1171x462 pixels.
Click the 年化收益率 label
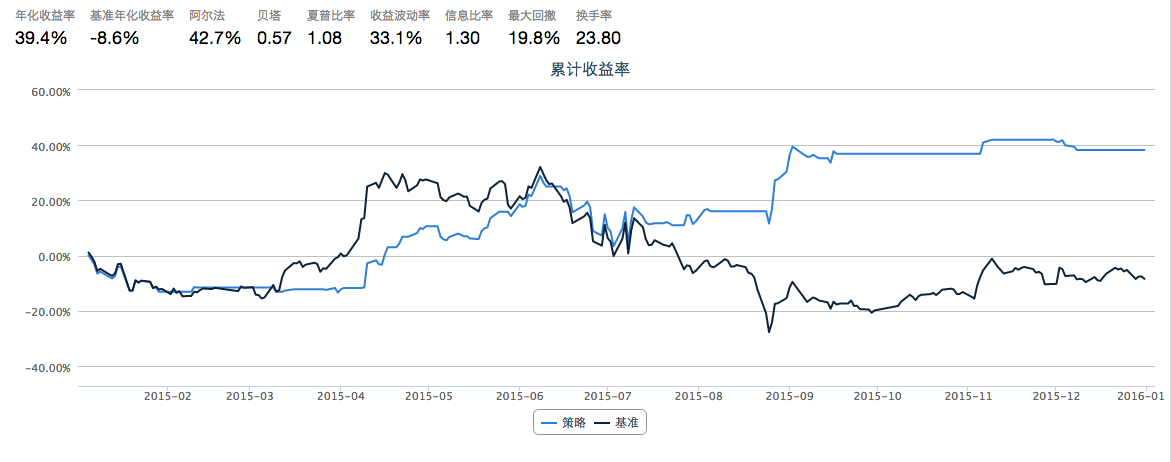tap(45, 16)
